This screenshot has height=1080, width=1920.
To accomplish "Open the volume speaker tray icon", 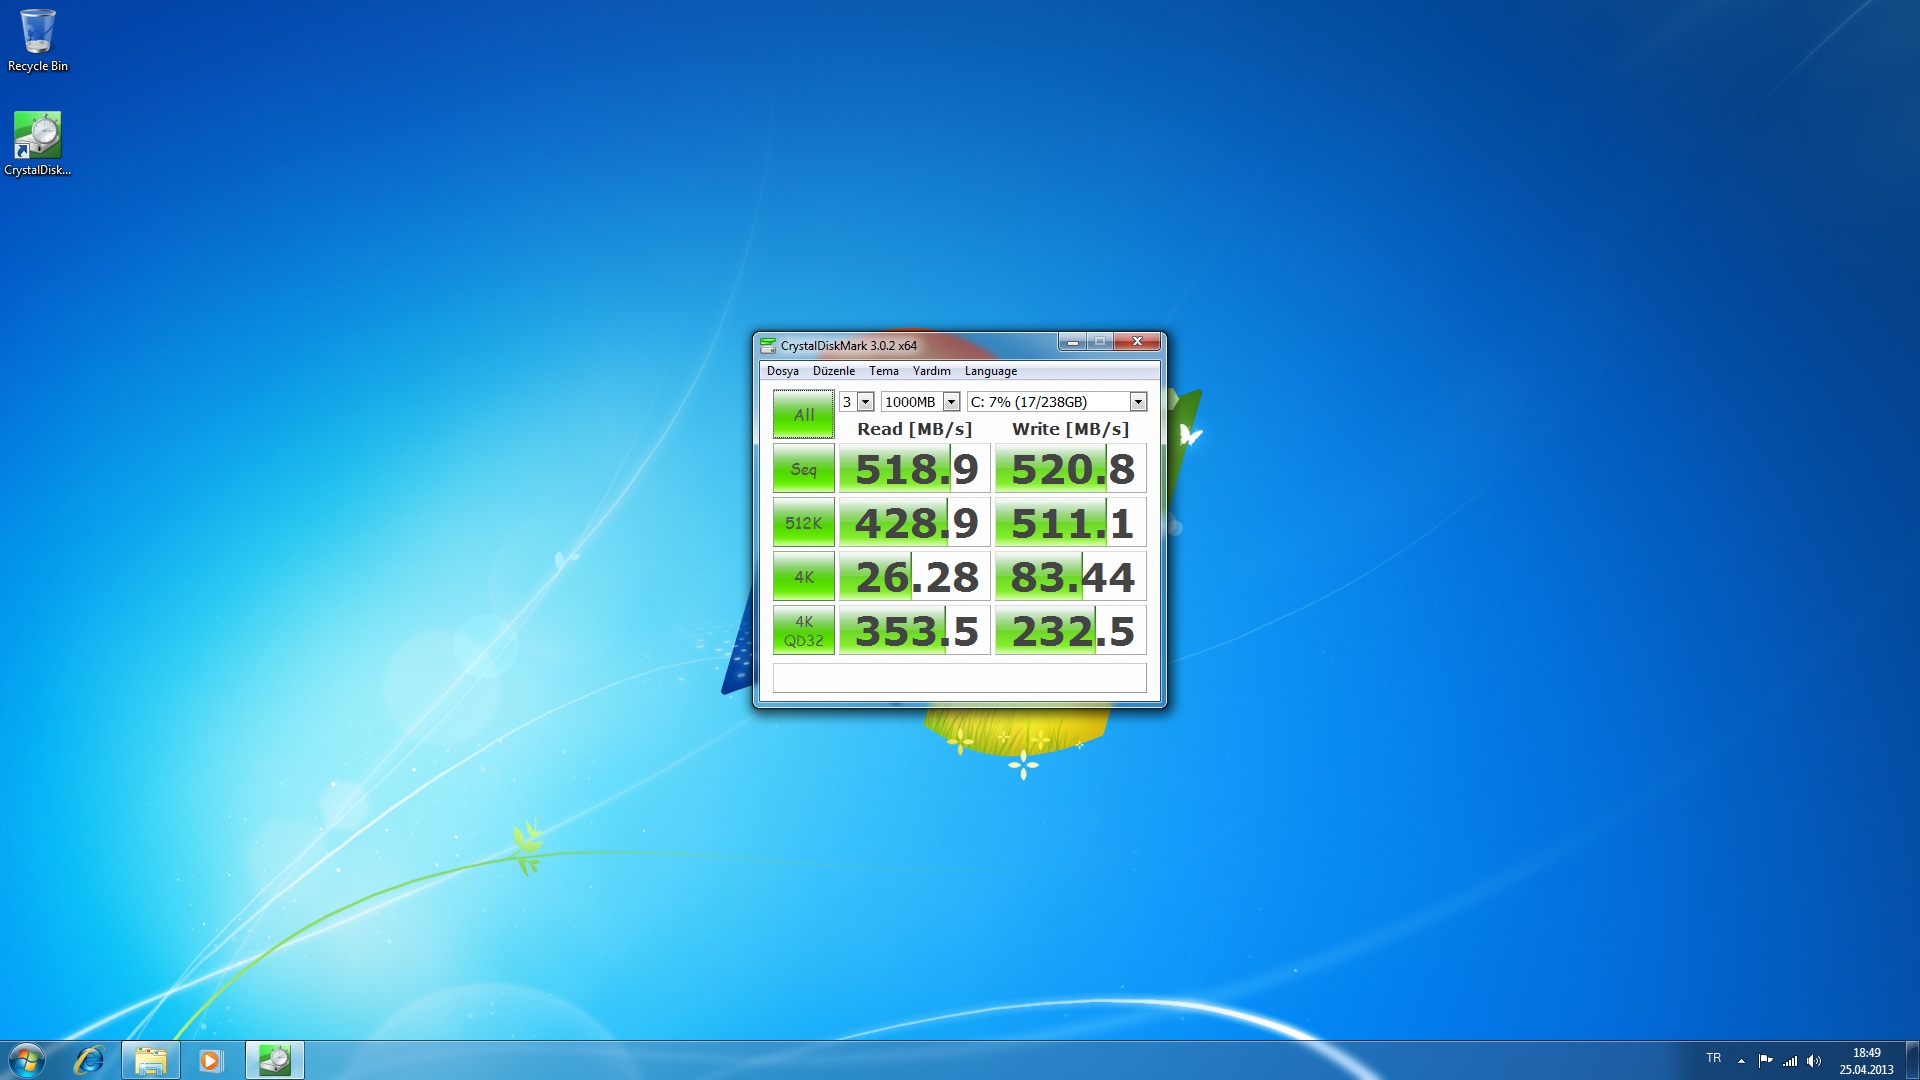I will (1814, 1061).
